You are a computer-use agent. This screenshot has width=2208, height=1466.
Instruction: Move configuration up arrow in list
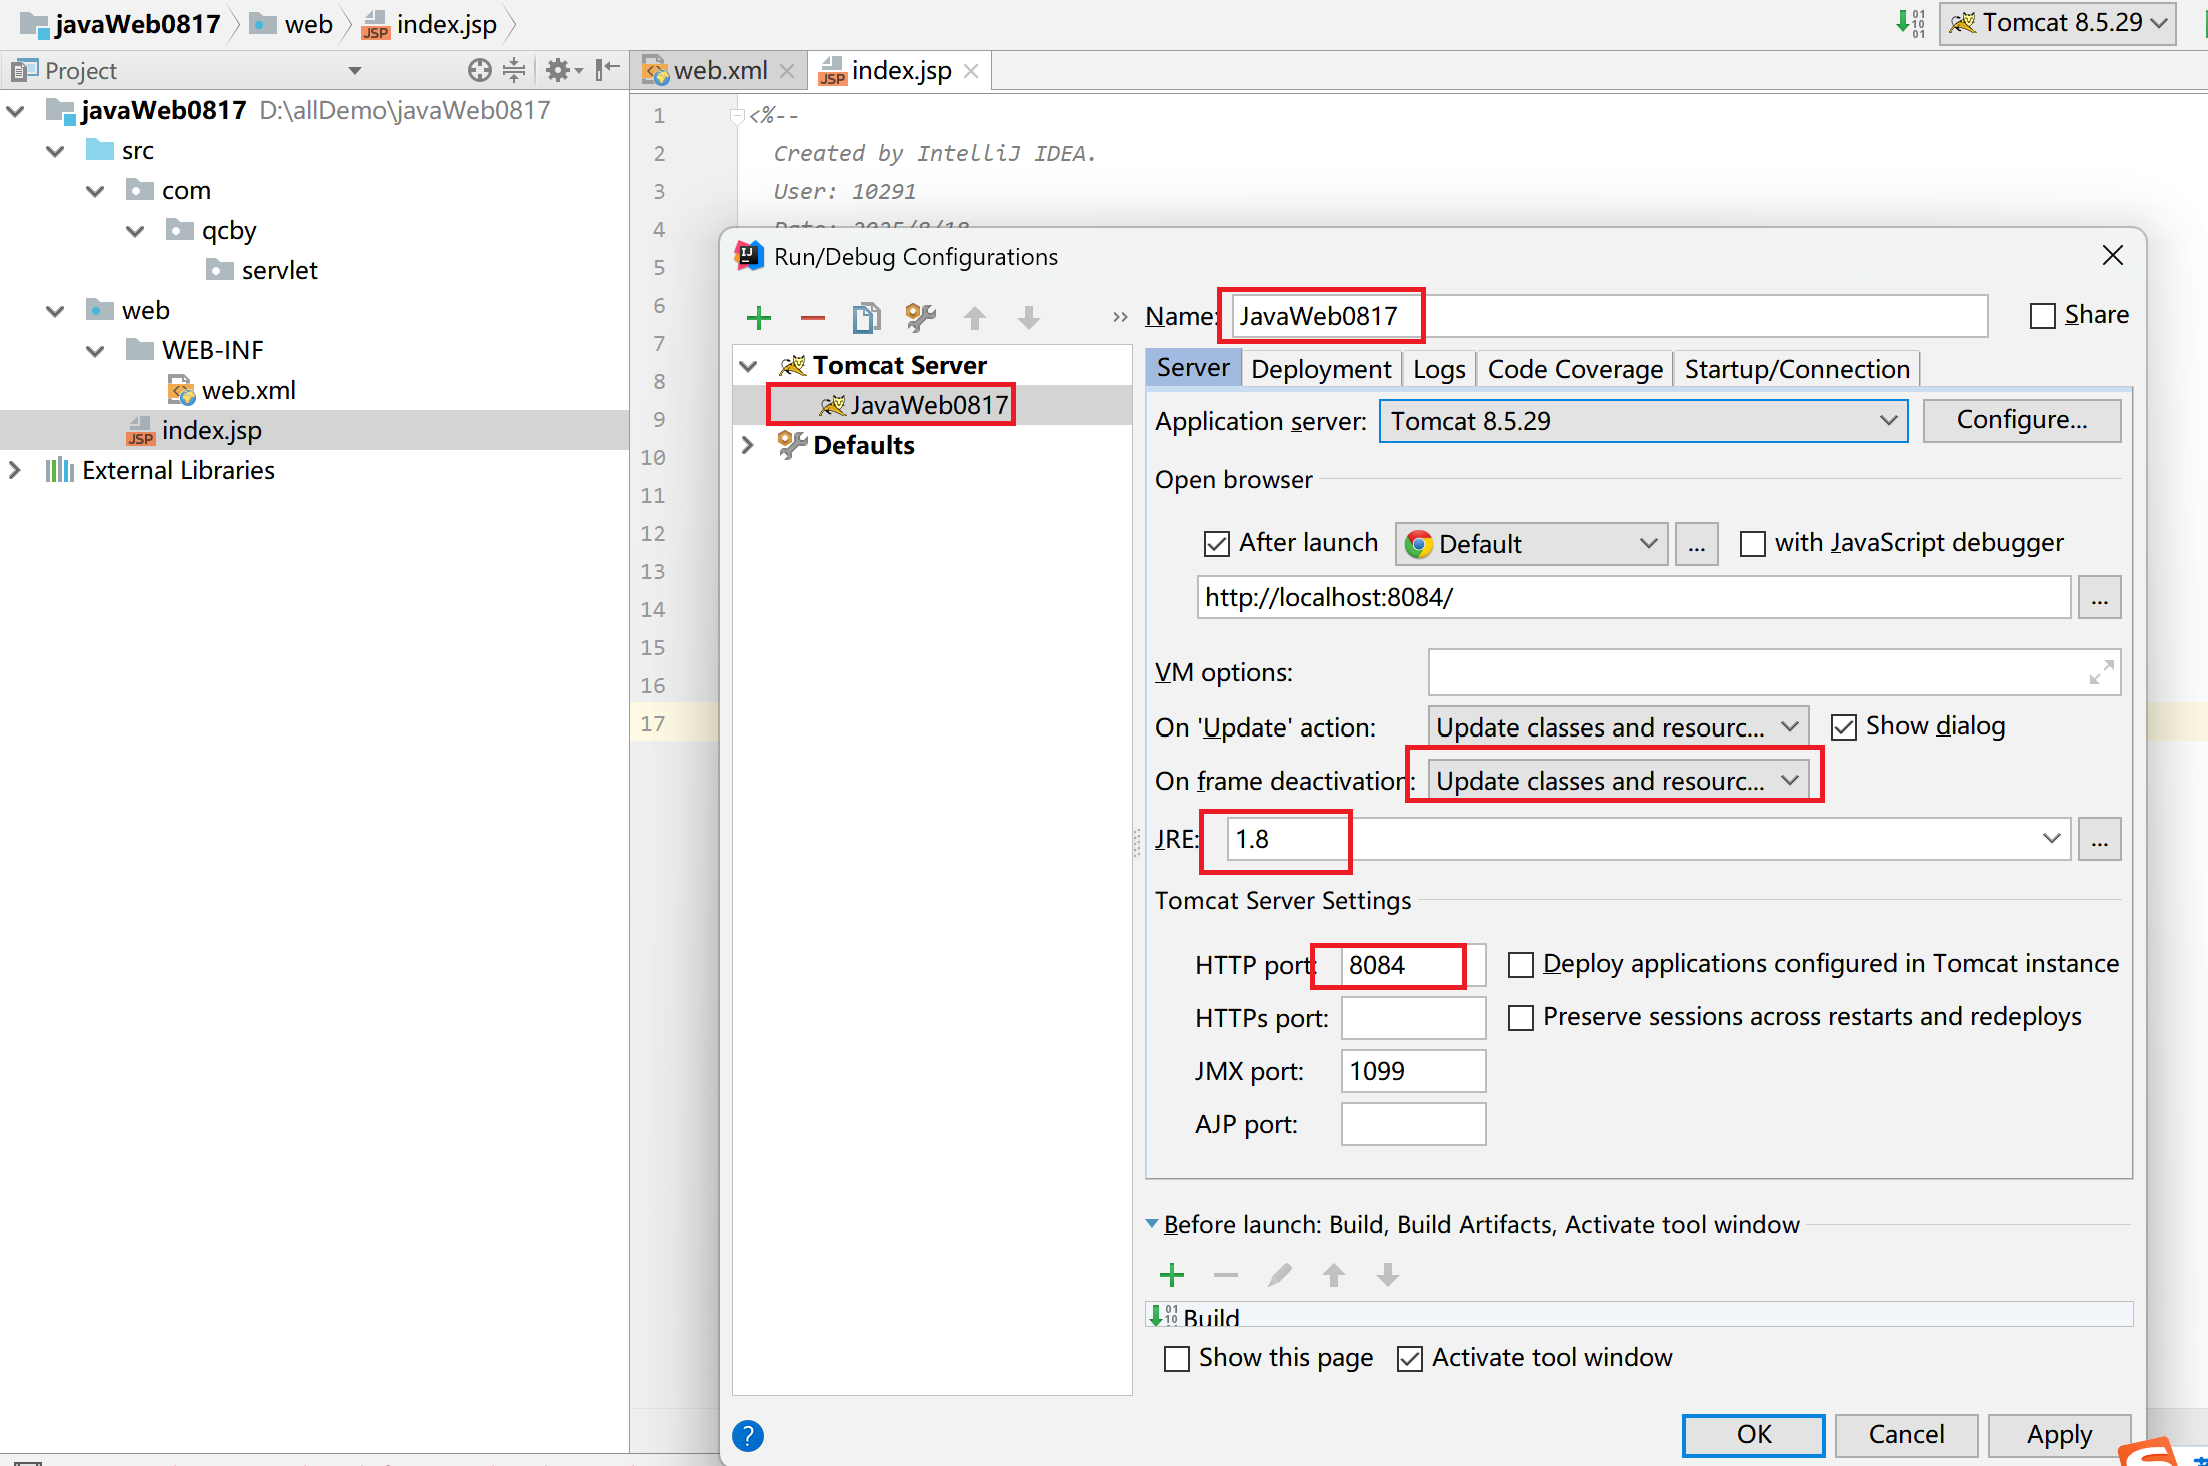tap(975, 318)
